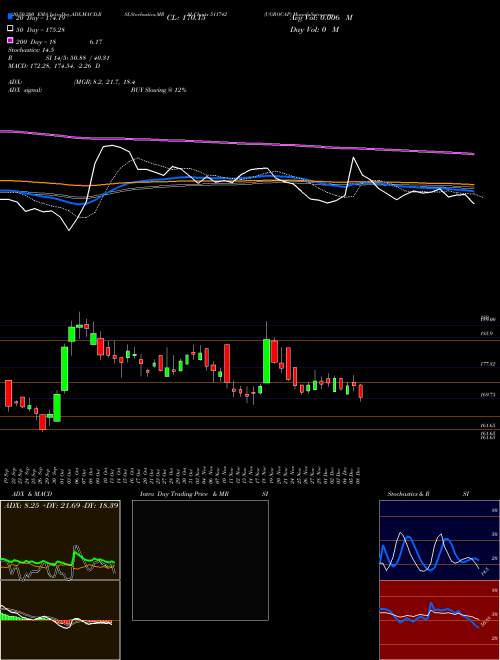Click the 'Stochastics: 14.5' readout

[31, 50]
